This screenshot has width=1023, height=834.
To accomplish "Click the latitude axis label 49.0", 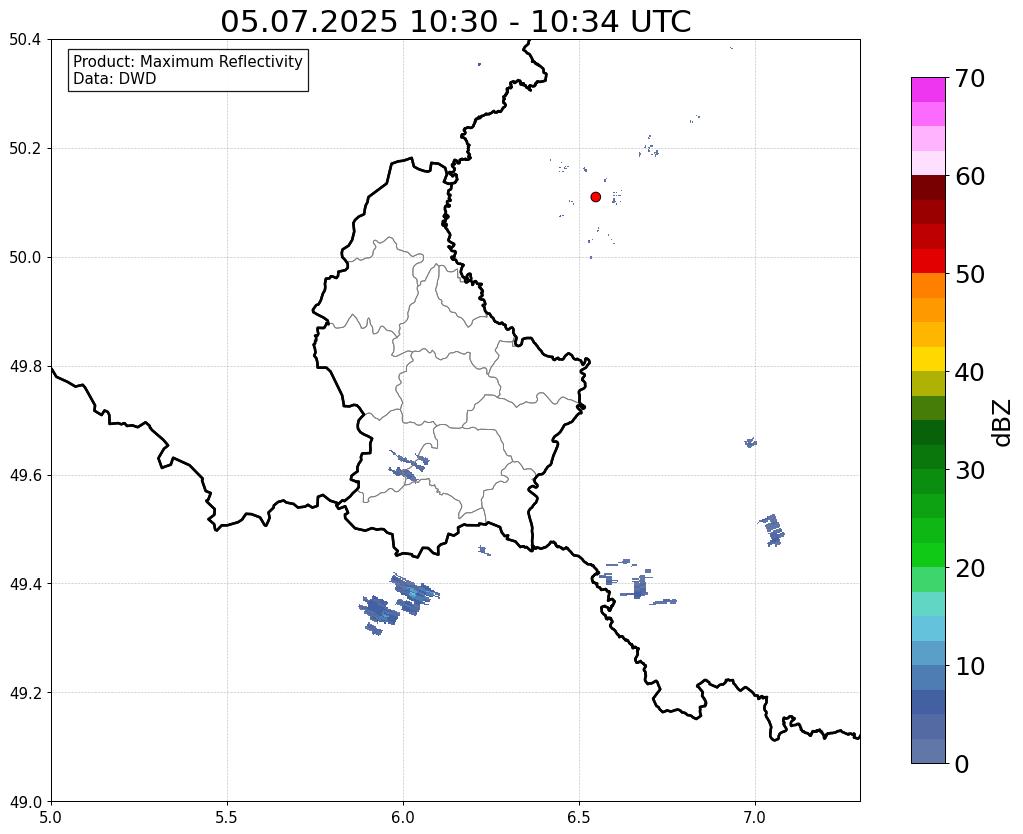I will (x=25, y=801).
